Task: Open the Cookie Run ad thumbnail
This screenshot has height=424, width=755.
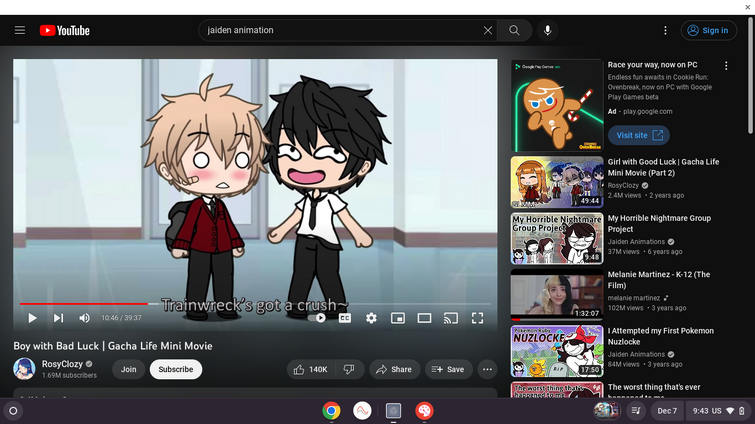Action: click(557, 105)
